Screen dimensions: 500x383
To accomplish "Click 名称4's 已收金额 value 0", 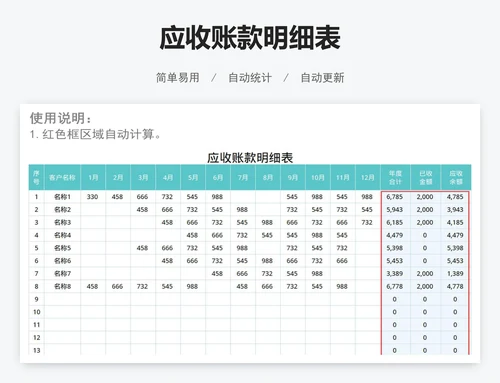I will pos(425,235).
